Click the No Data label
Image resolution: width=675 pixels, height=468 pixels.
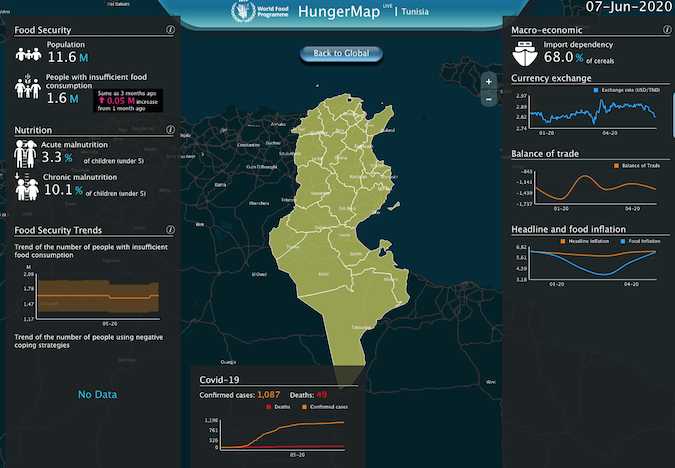coord(97,394)
